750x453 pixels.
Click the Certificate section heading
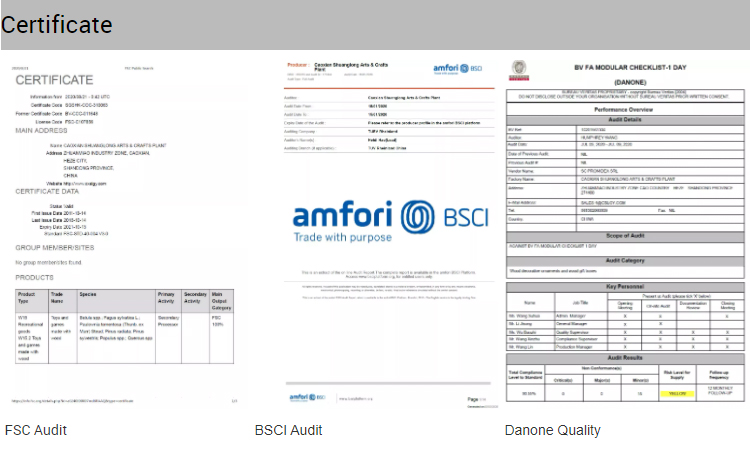pyautogui.click(x=56, y=25)
